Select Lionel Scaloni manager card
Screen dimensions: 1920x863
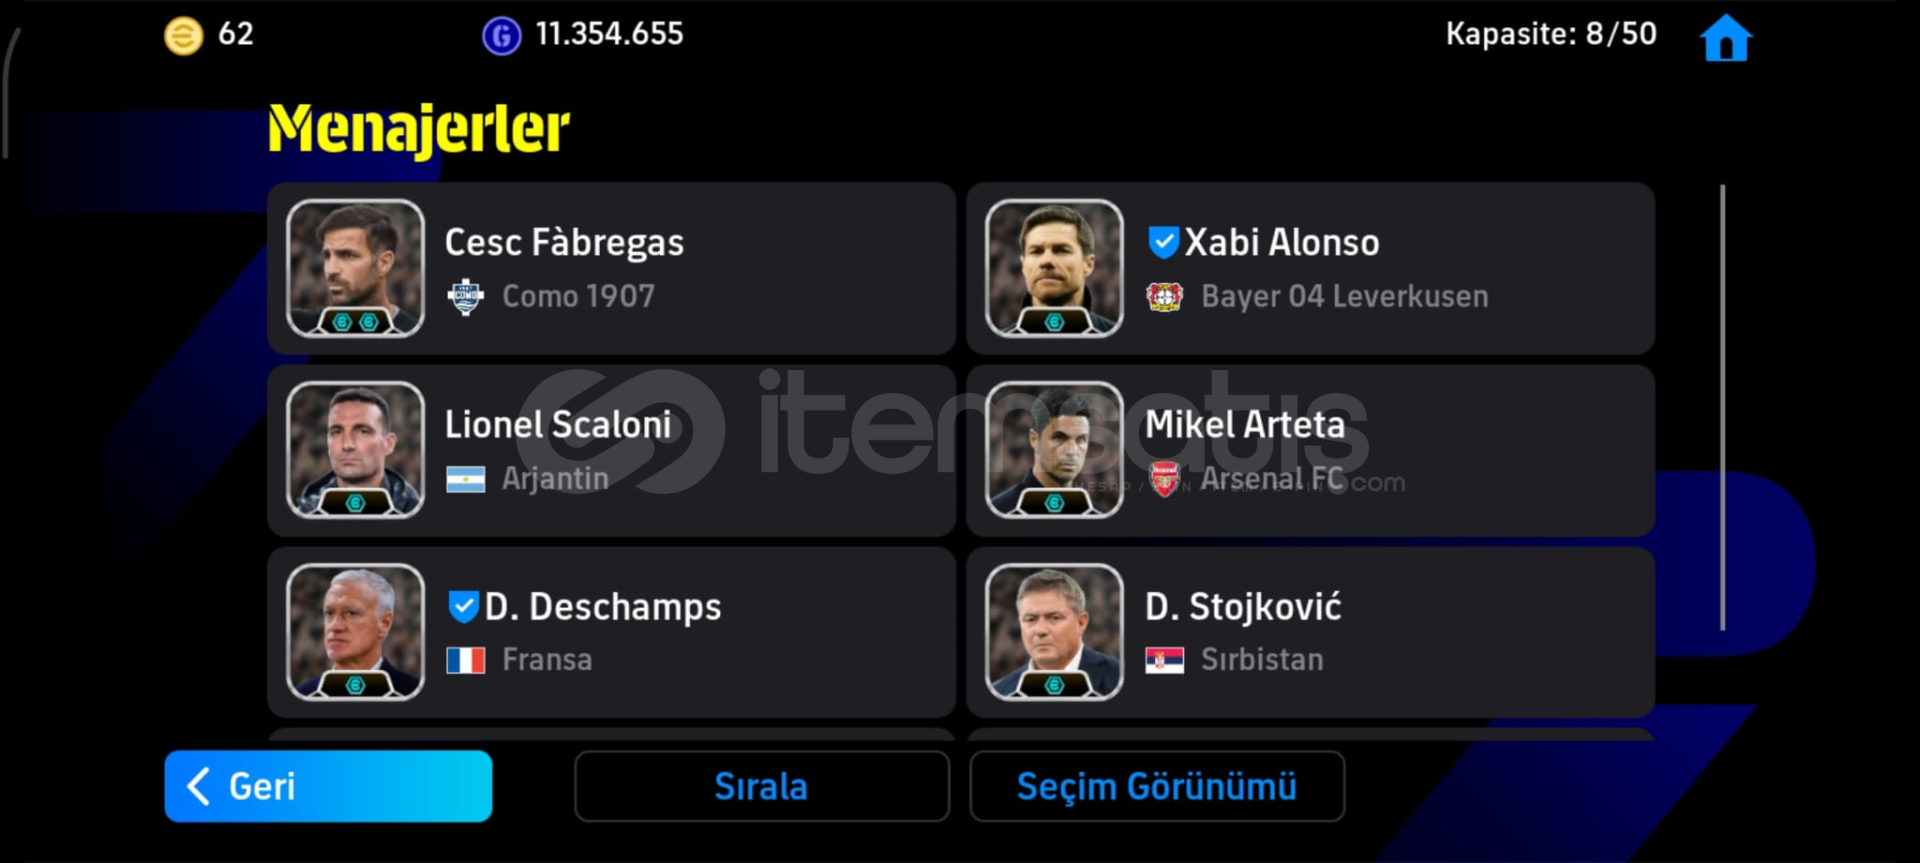(611, 451)
